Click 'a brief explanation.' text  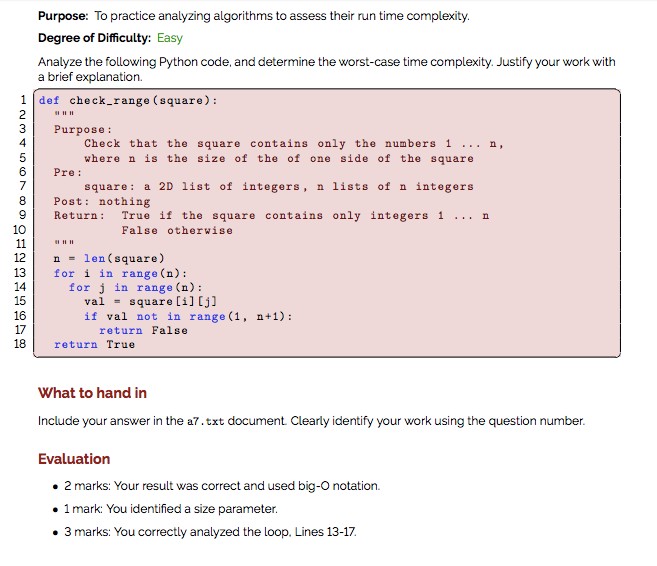point(90,77)
